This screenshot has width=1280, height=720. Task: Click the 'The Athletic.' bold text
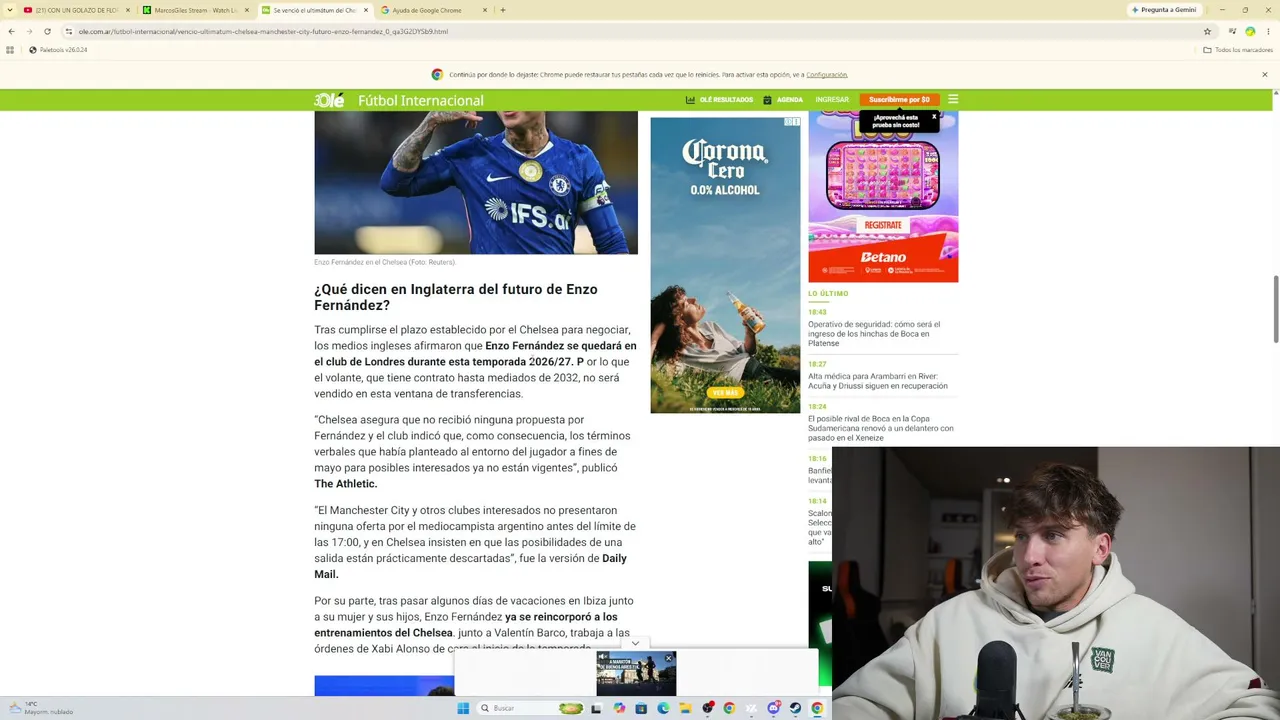point(346,484)
